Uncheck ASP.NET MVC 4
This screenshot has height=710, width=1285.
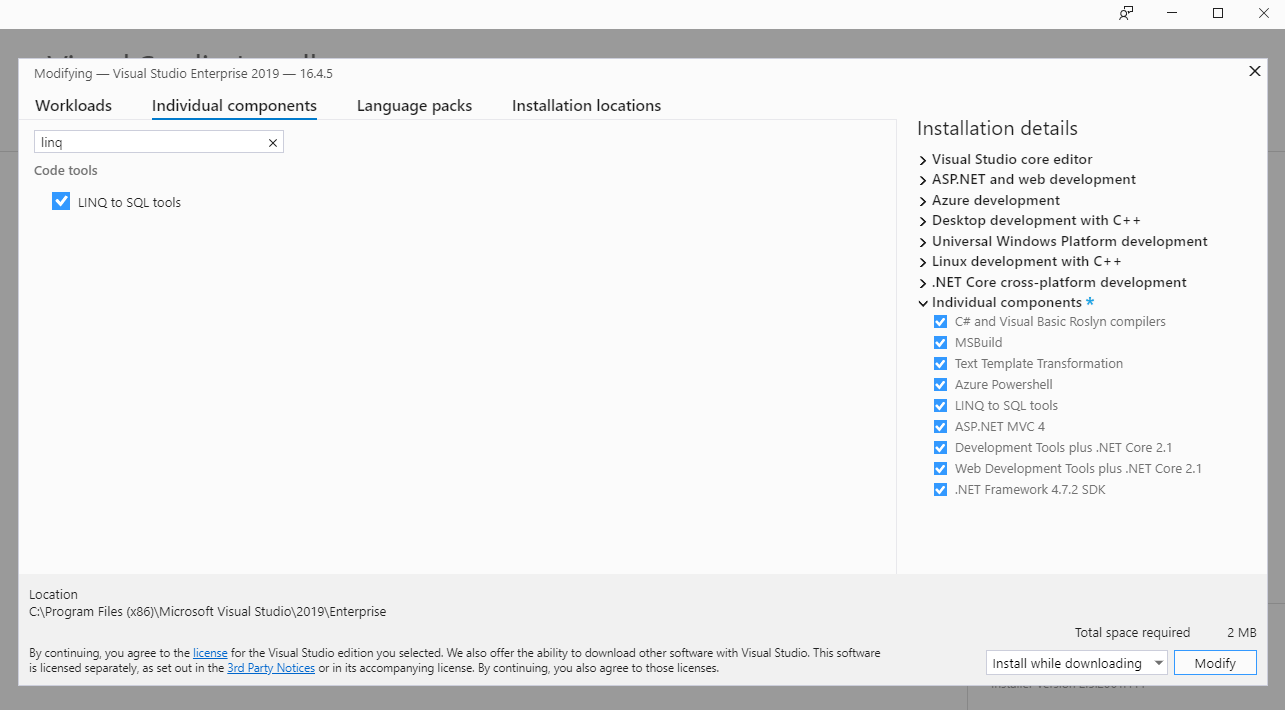click(940, 427)
